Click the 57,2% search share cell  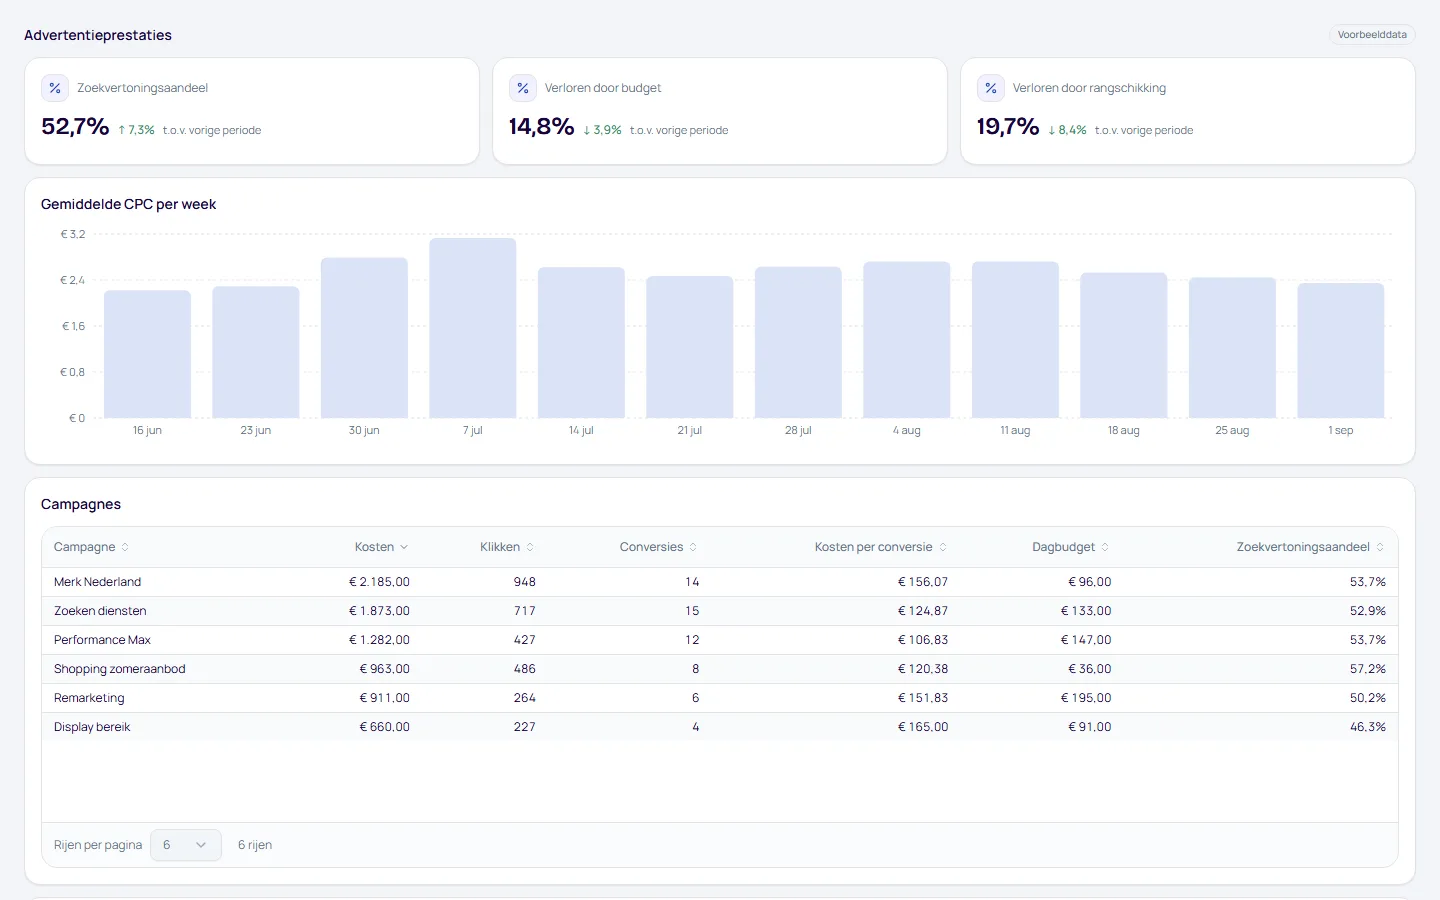click(x=1368, y=669)
